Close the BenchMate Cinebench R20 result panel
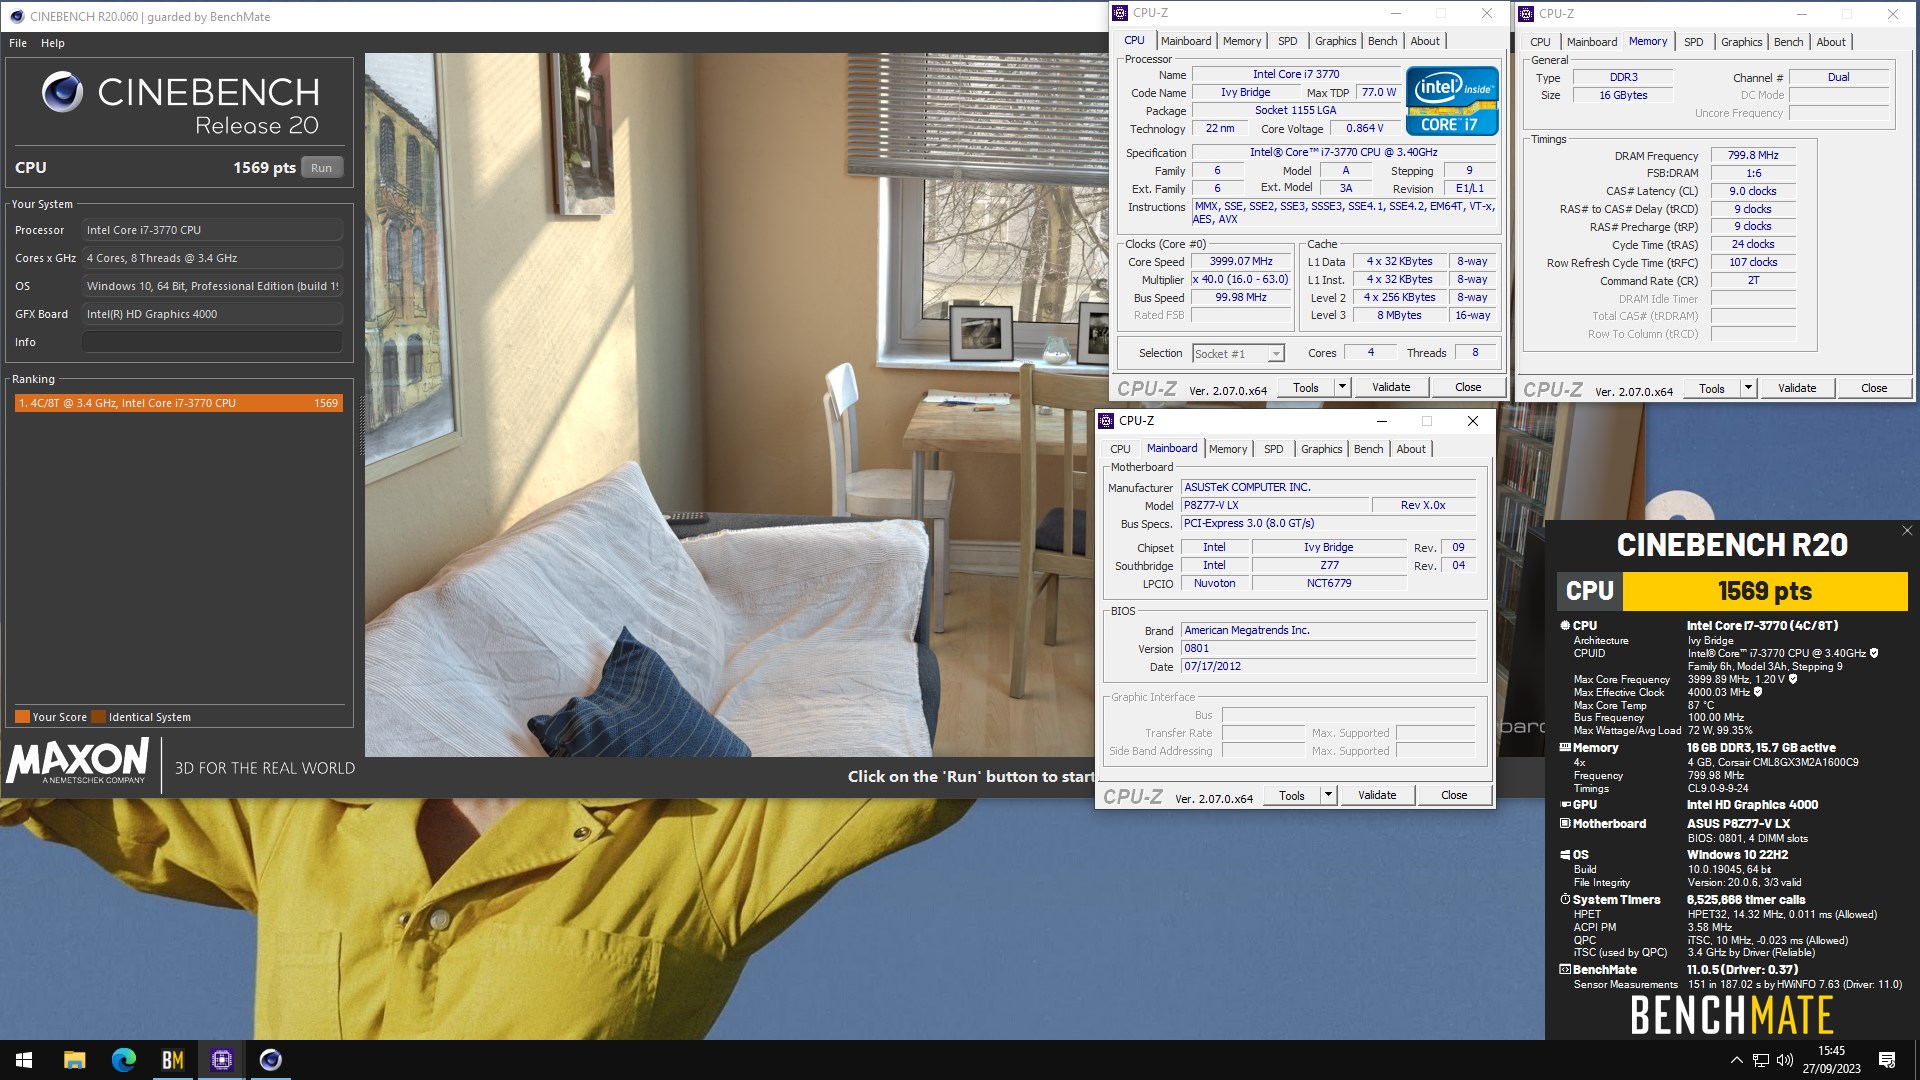 1907,531
